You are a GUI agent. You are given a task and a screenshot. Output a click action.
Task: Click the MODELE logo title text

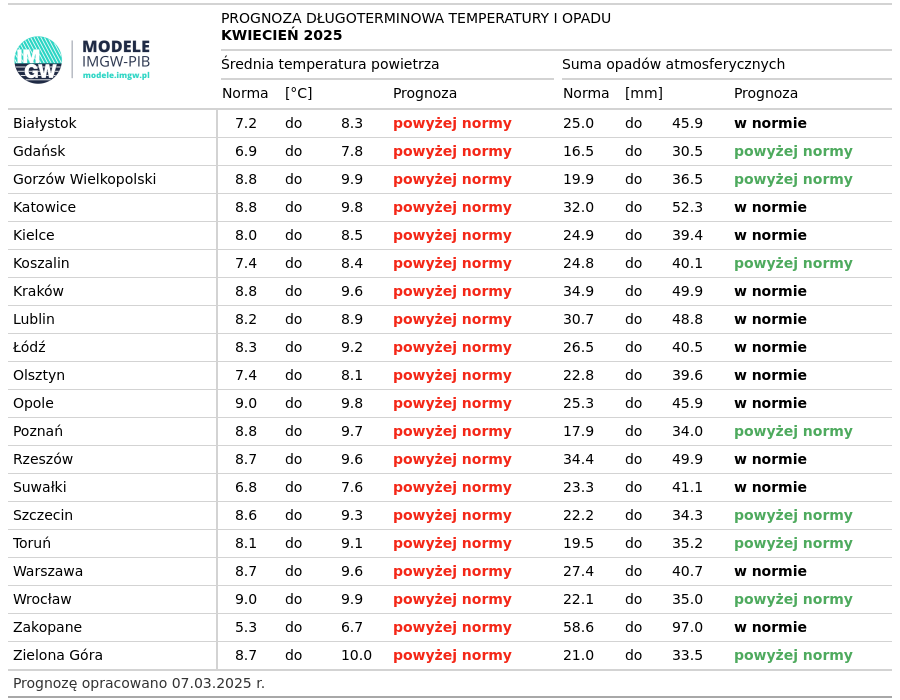[x=116, y=47]
